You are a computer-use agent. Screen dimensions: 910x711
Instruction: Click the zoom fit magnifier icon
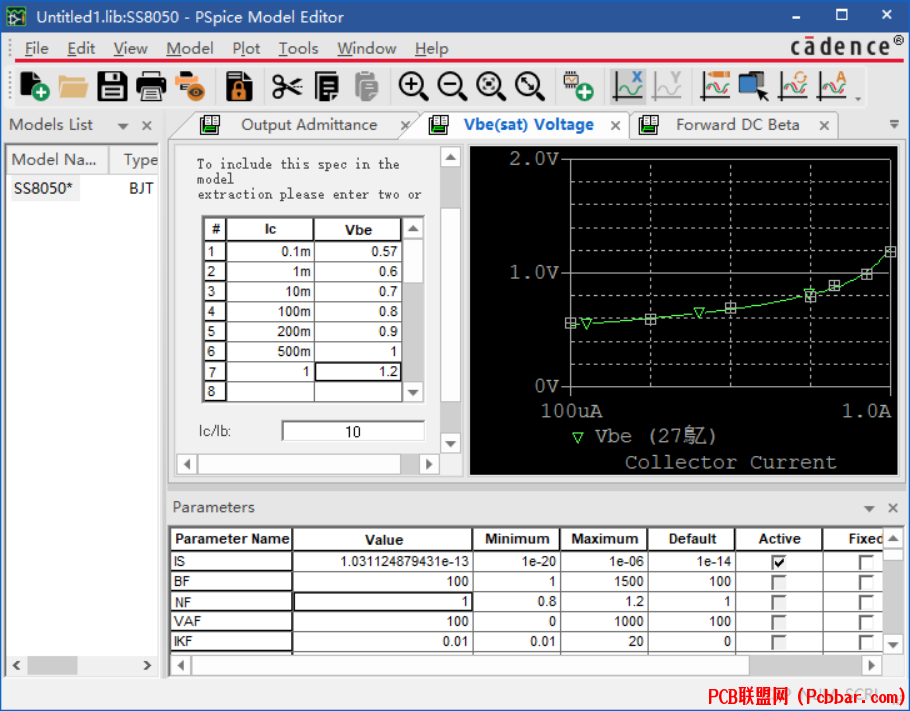point(530,86)
